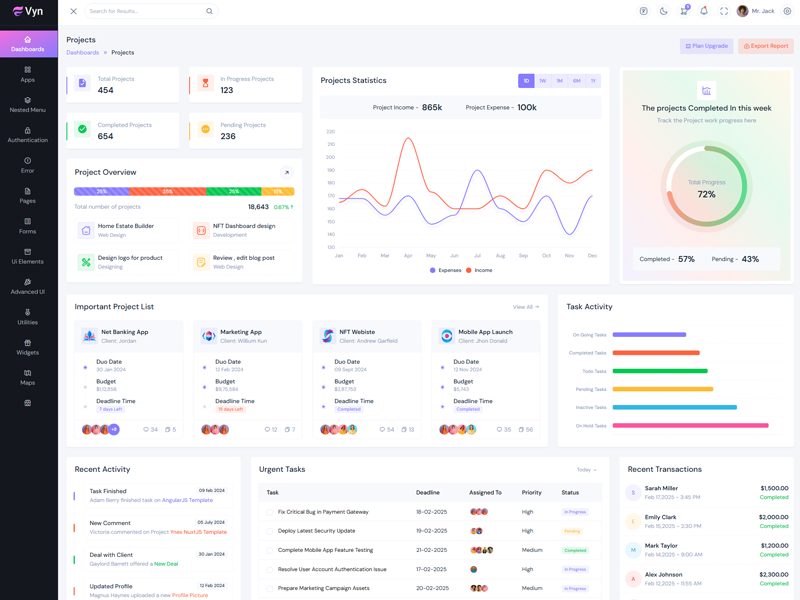The height and width of the screenshot is (600, 800).
Task: Open the settings gear in top bar
Action: tap(787, 11)
